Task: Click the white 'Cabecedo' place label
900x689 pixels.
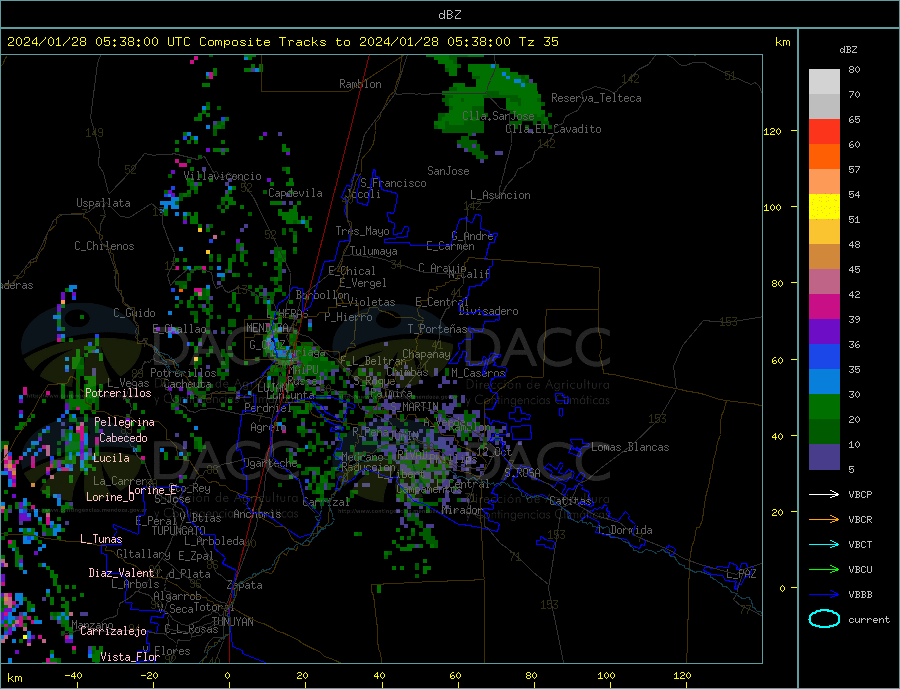Action: [123, 439]
